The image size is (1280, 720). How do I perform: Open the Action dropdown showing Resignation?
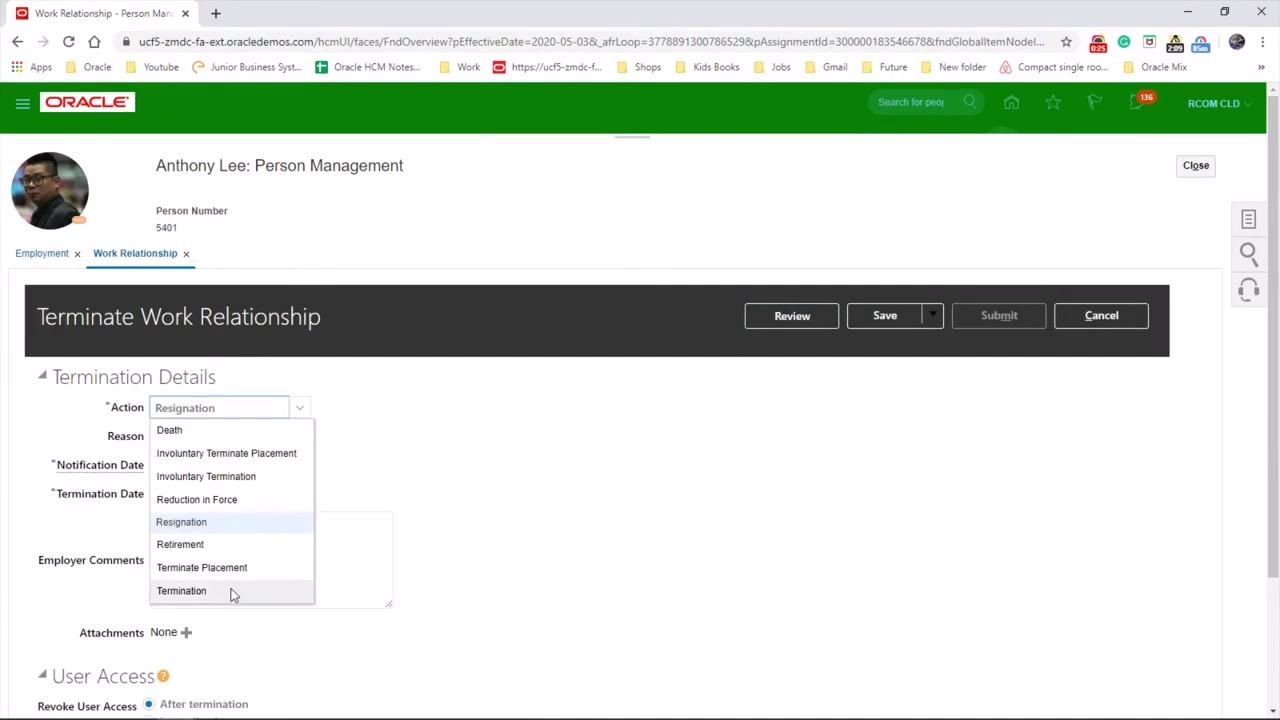click(x=299, y=408)
